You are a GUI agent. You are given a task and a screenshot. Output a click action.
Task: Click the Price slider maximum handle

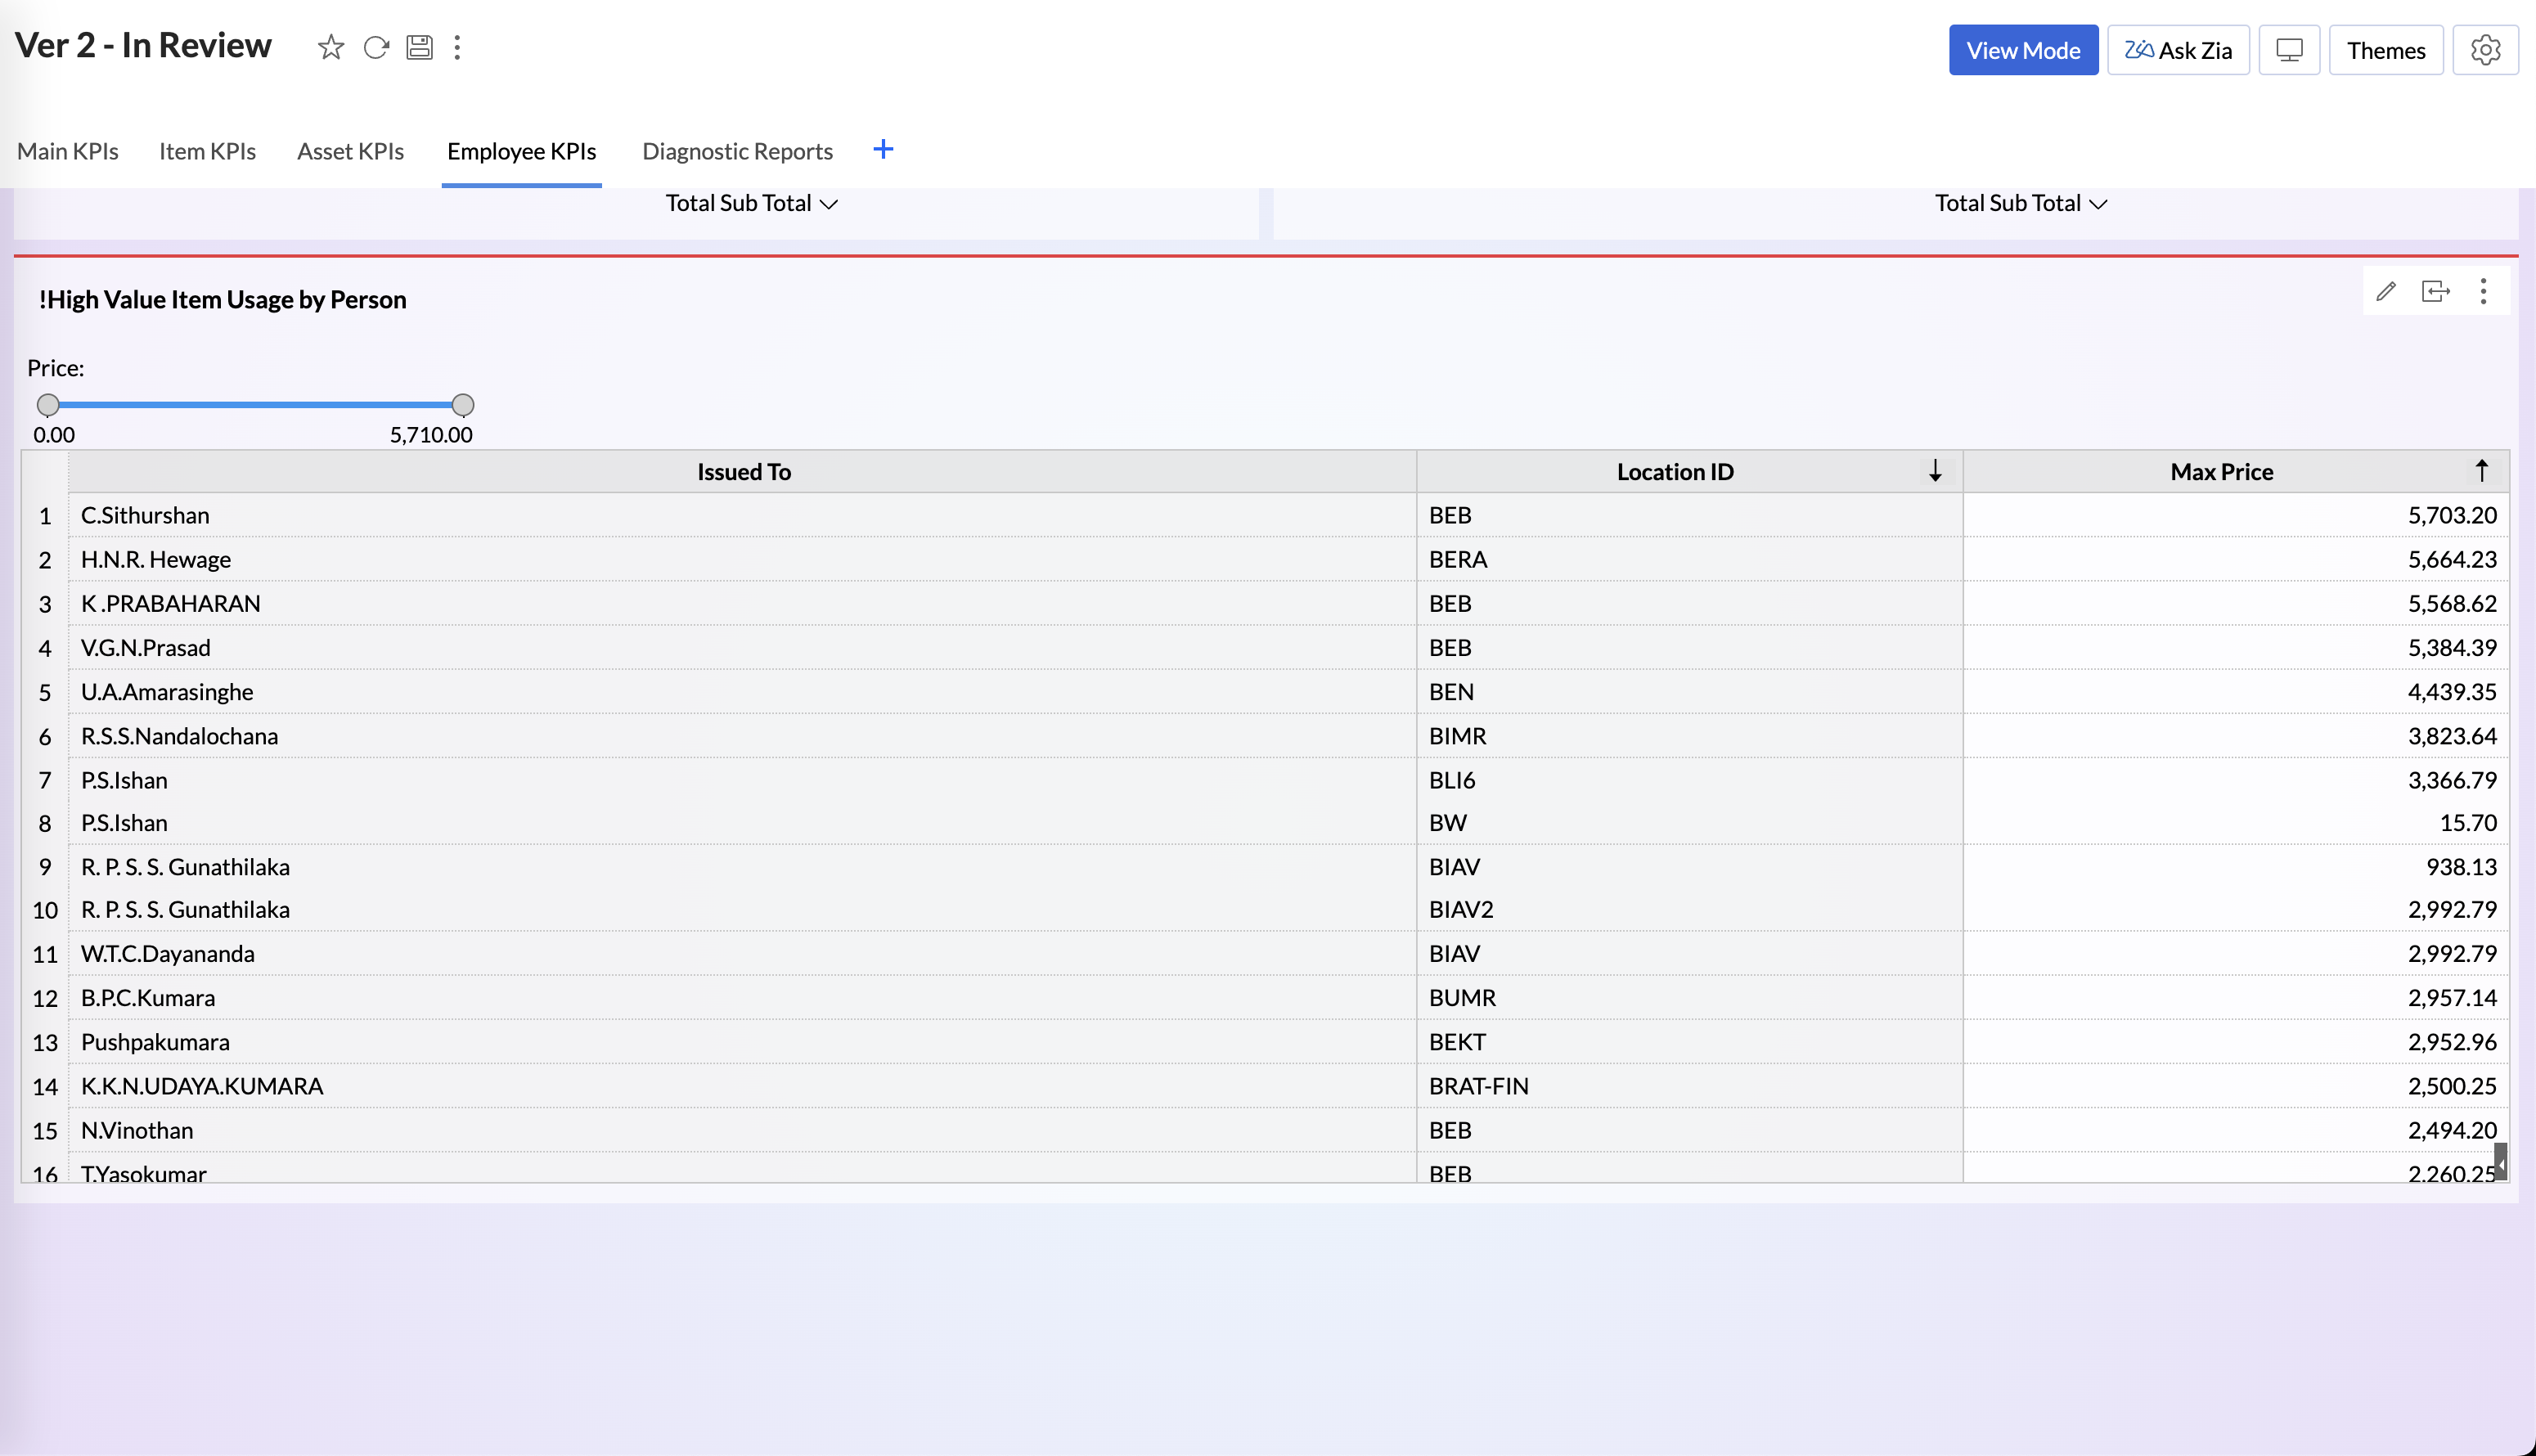[x=462, y=405]
